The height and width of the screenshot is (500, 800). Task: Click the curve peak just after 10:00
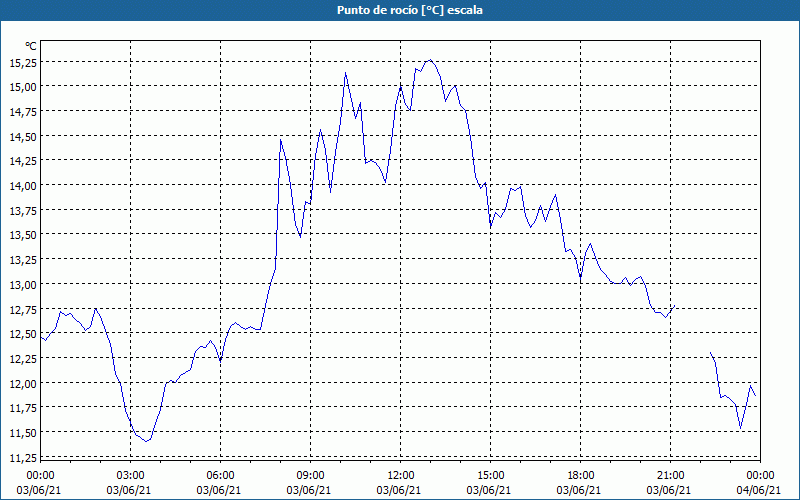345,72
